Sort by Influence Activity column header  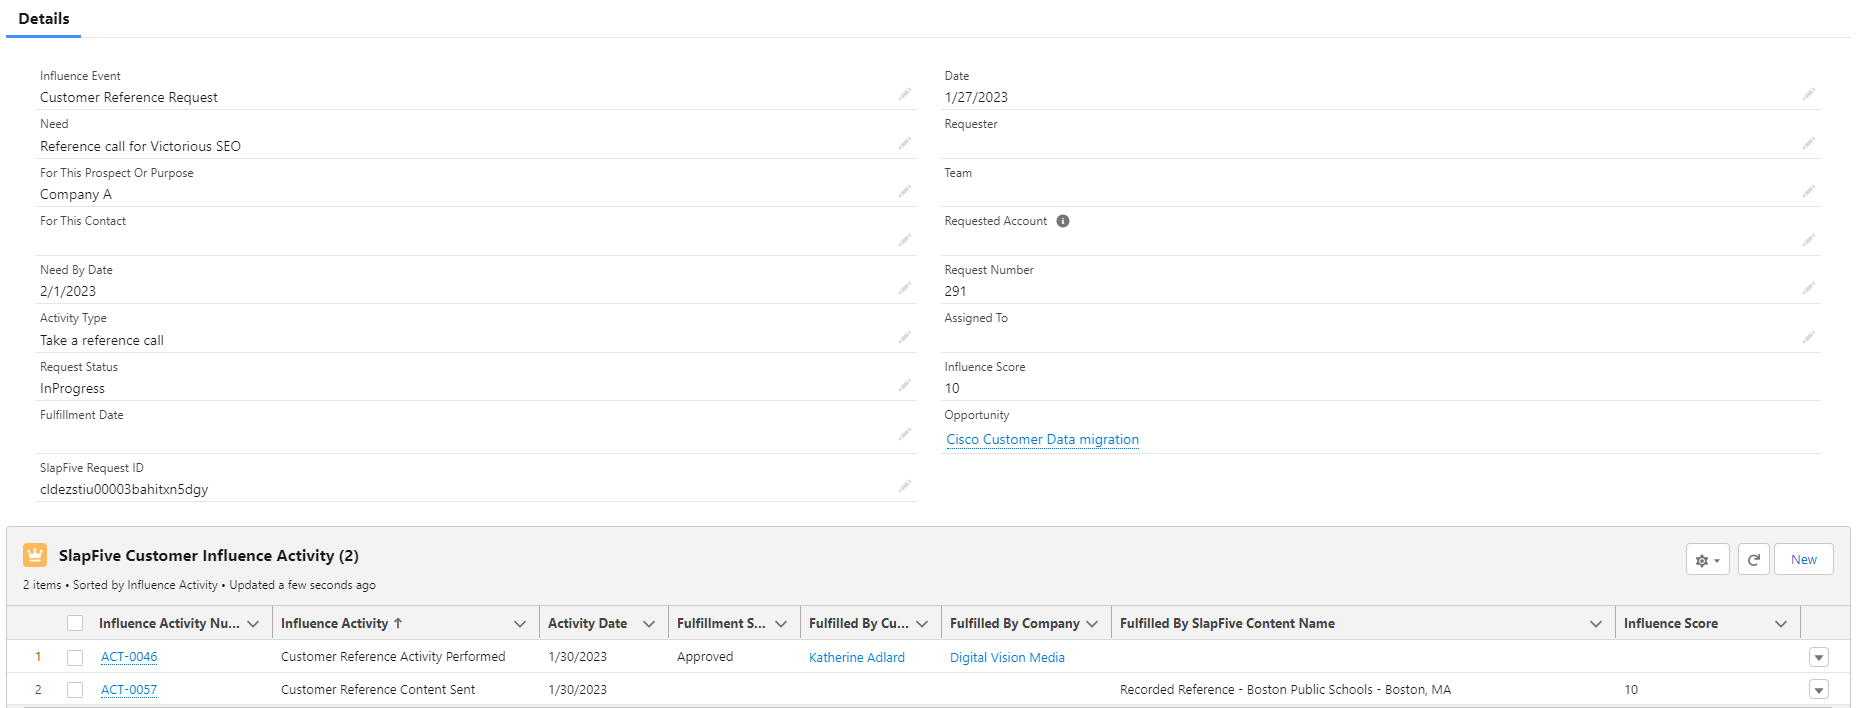pos(335,623)
